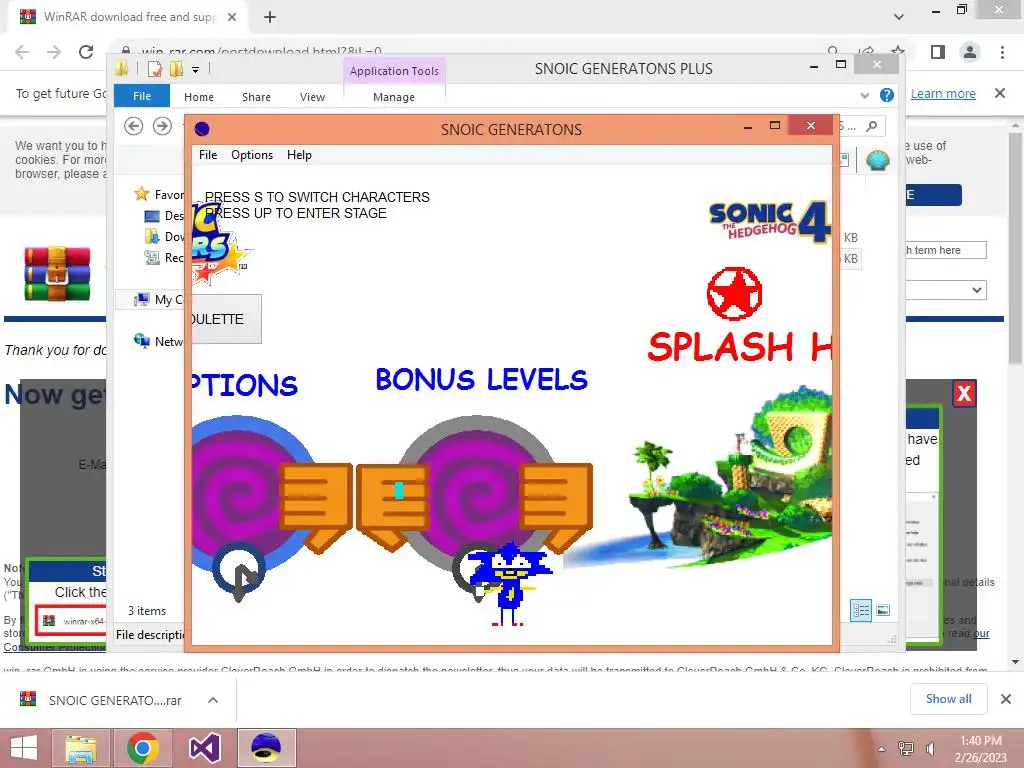The image size is (1024, 768).
Task: Click the Explorer search magnifier icon
Action: click(x=871, y=126)
